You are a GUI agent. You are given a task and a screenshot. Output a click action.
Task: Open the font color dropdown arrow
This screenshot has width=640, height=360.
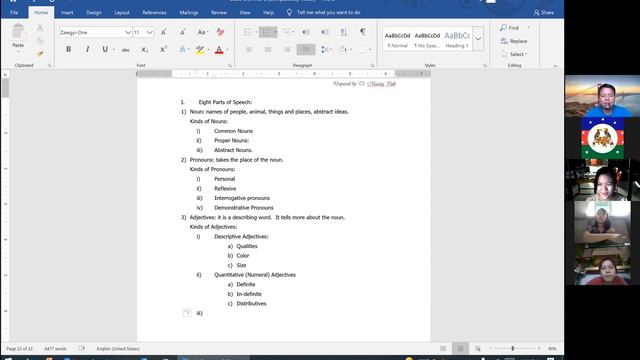point(227,50)
